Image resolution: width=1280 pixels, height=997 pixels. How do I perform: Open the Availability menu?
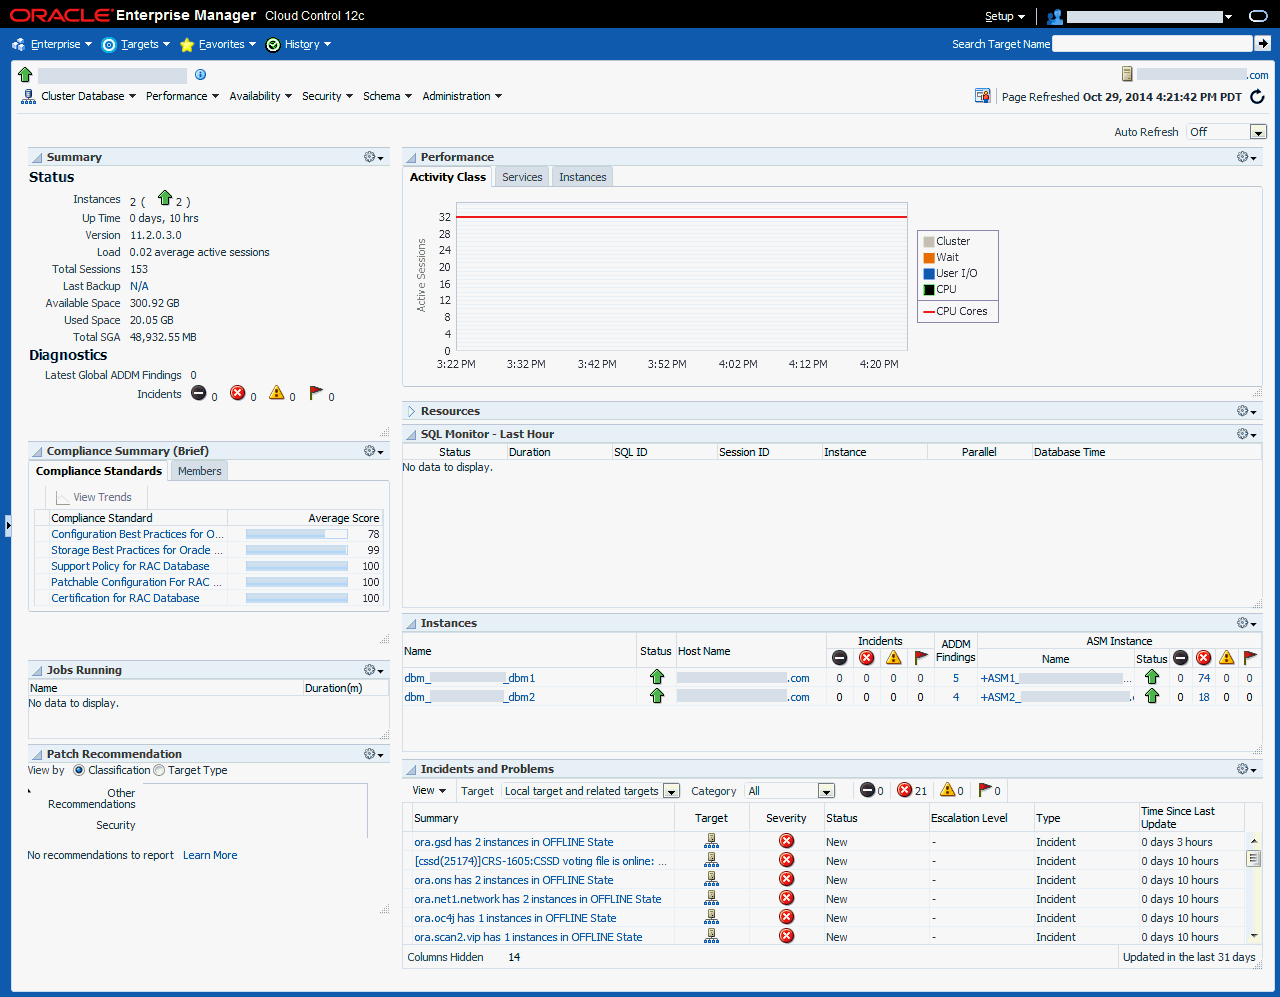[x=260, y=96]
